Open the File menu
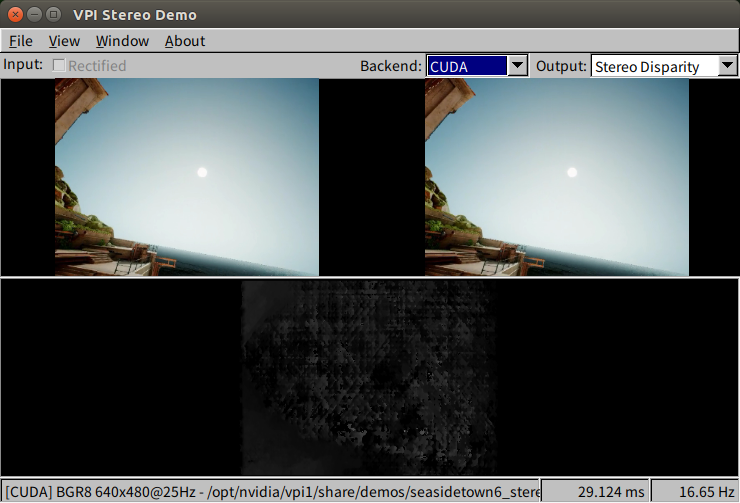The height and width of the screenshot is (503, 740). (x=21, y=41)
